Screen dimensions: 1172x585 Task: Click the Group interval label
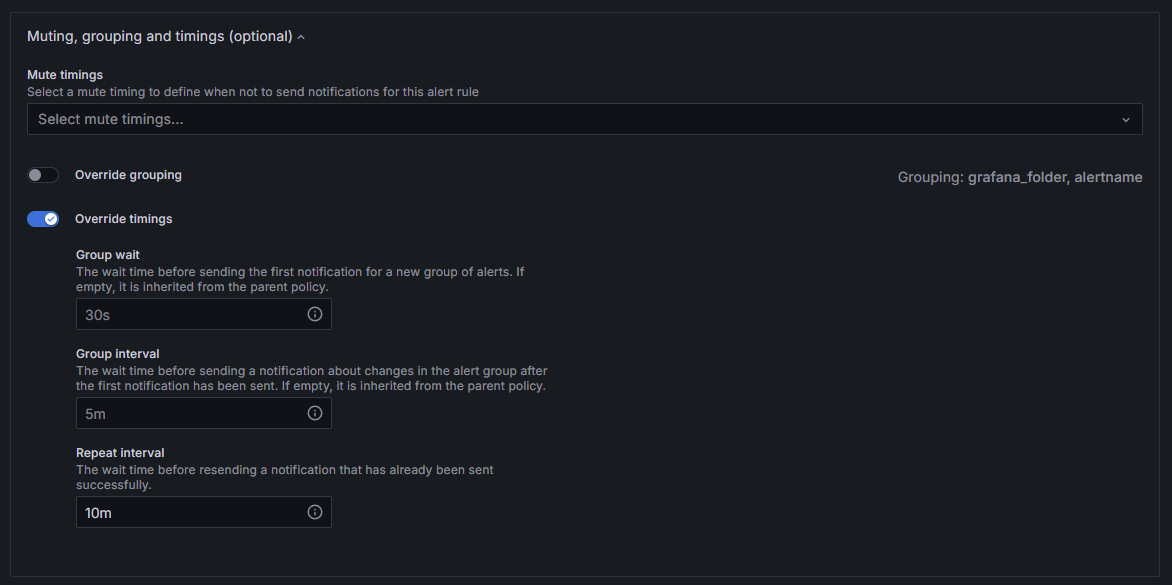pyautogui.click(x=117, y=353)
